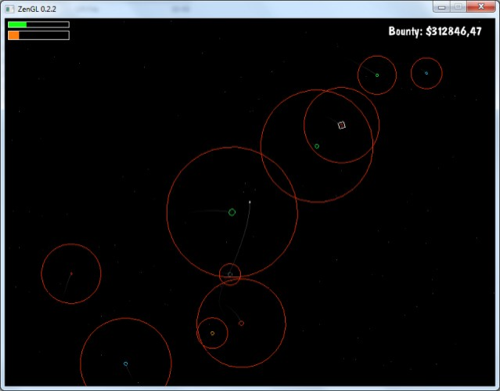
Task: Close the ZenGL window
Action: 480,7
